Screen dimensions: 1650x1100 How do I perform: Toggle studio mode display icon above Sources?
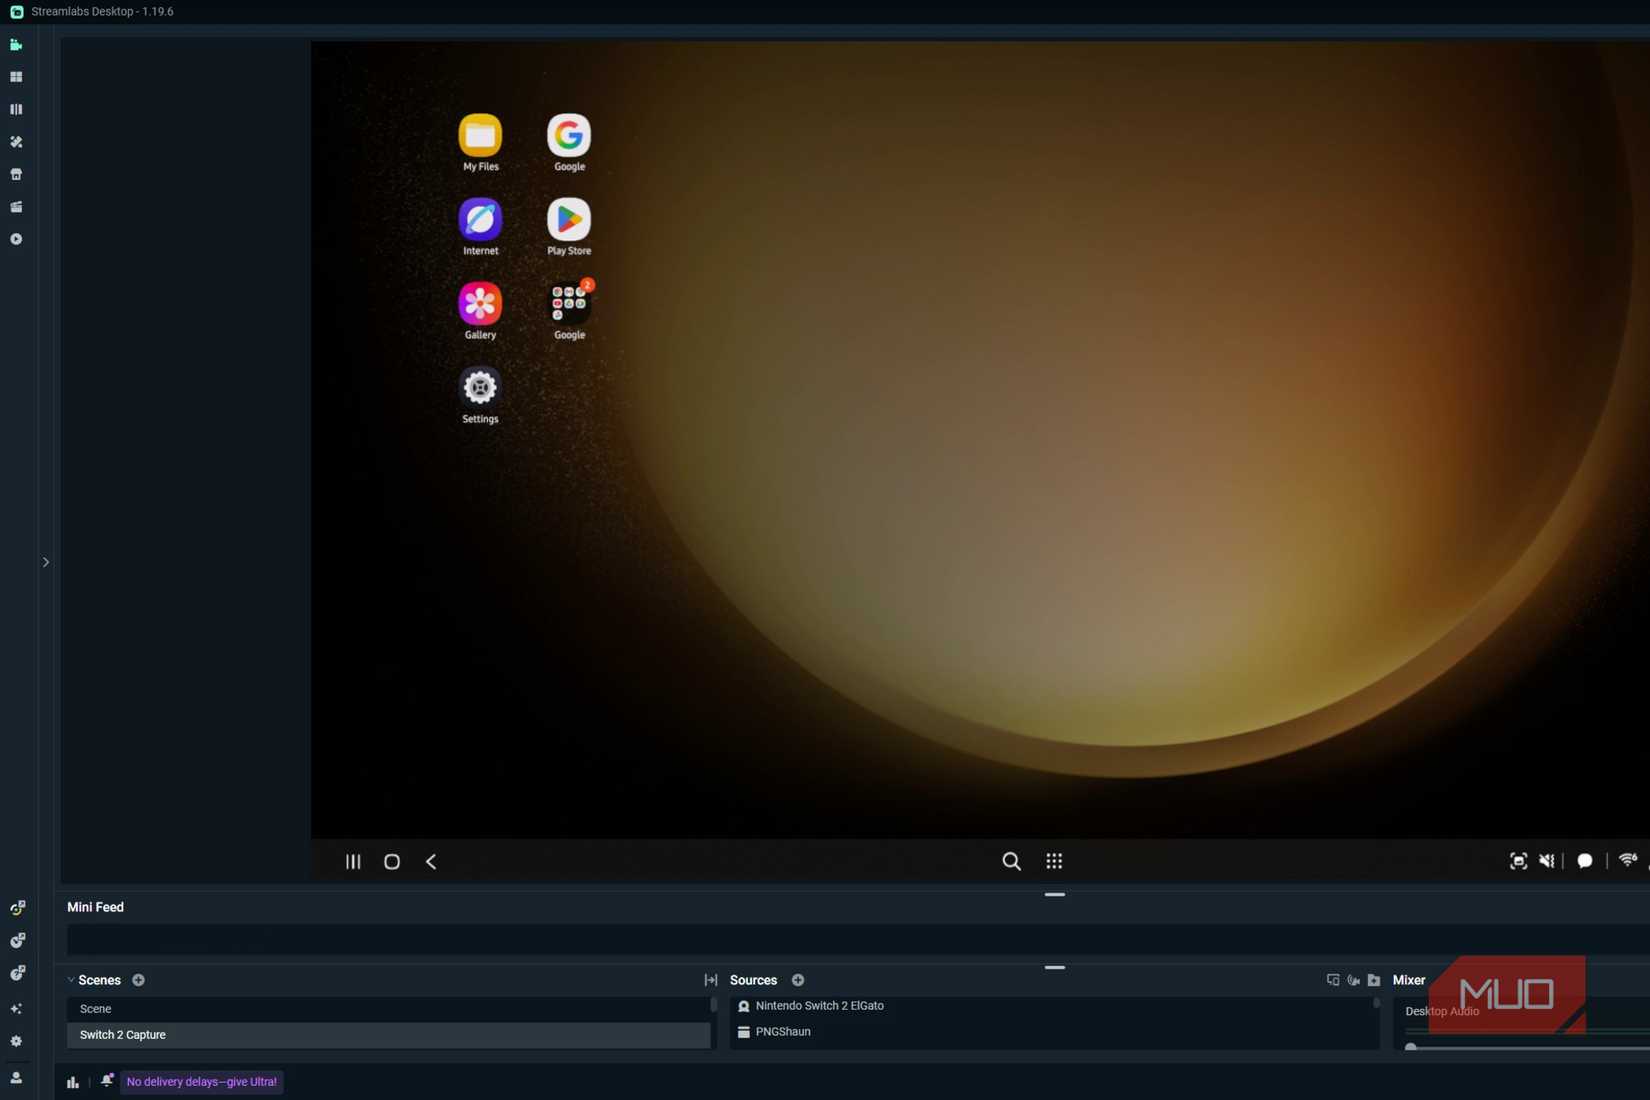pyautogui.click(x=1333, y=980)
